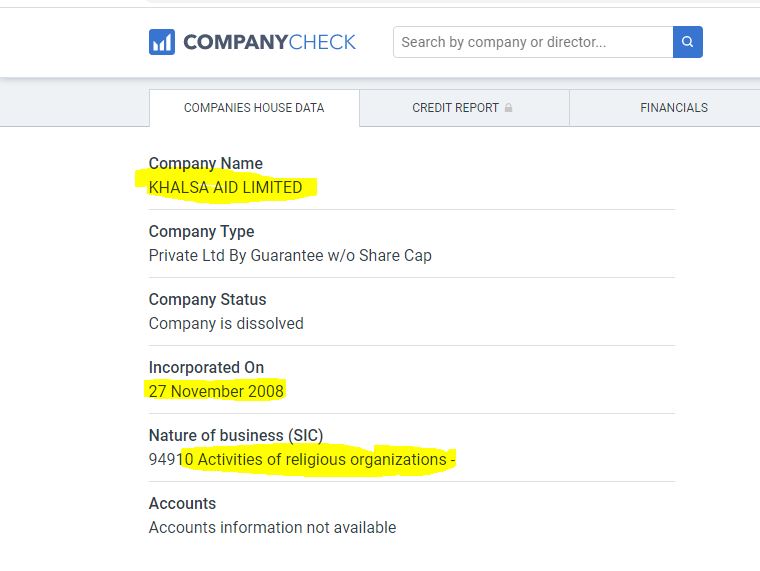Click the 27 November 2008 incorporation date

tap(216, 391)
